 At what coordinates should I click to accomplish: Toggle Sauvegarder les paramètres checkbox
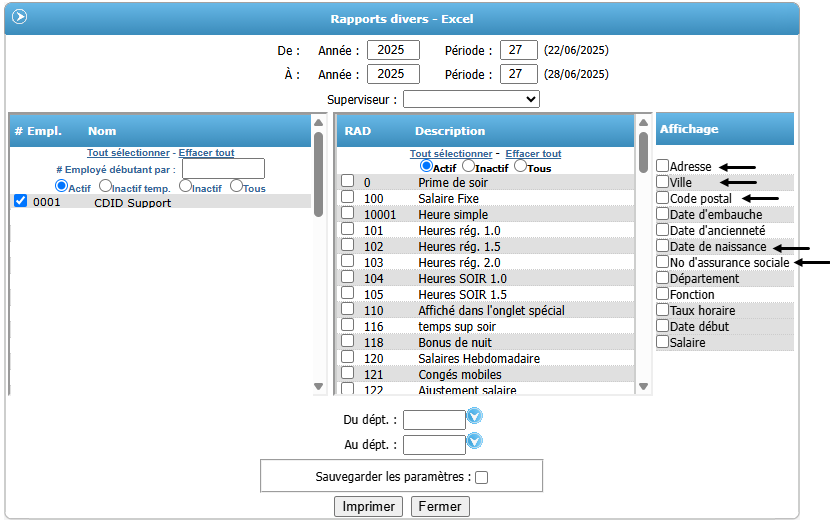tap(481, 478)
